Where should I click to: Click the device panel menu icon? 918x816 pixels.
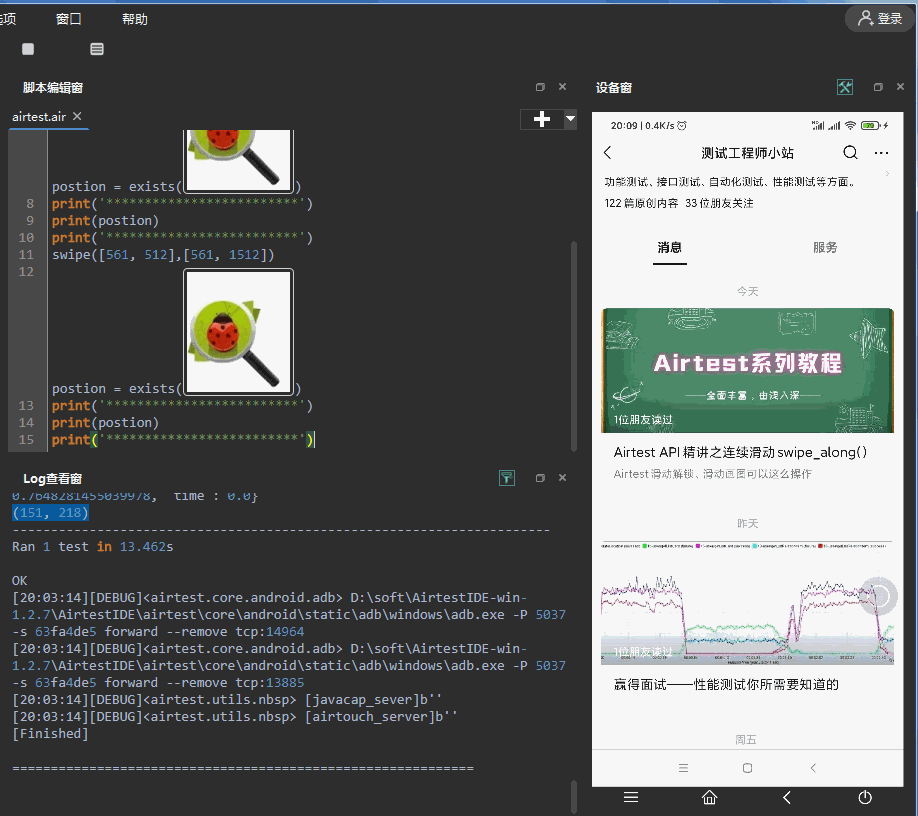tap(631, 797)
